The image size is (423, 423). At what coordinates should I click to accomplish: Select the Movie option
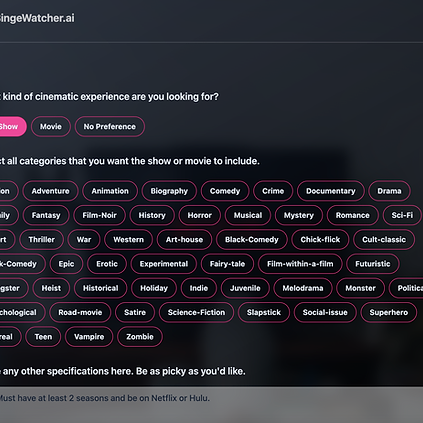[51, 127]
